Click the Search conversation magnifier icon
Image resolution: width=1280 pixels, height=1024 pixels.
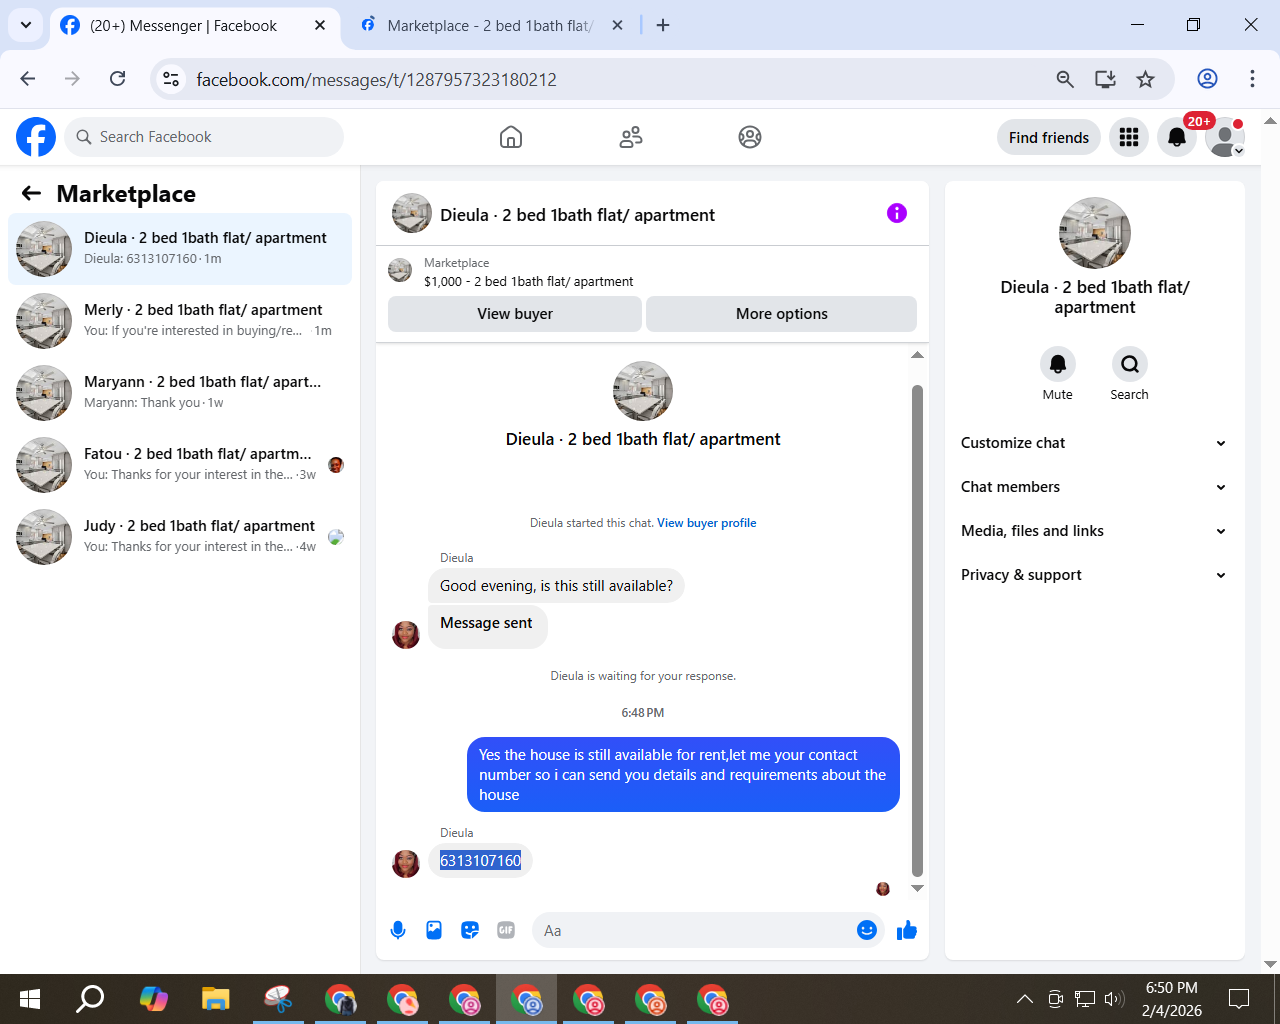1130,364
